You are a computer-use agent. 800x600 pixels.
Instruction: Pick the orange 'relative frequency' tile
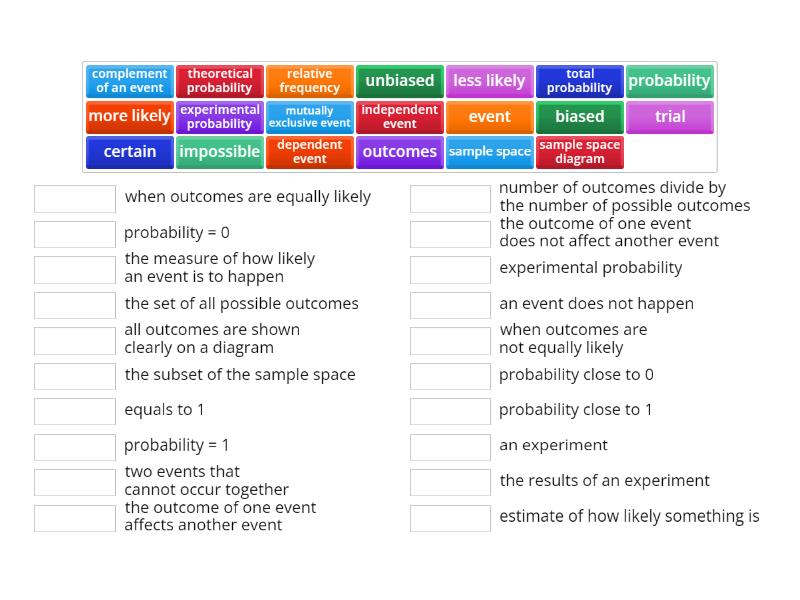pos(310,81)
